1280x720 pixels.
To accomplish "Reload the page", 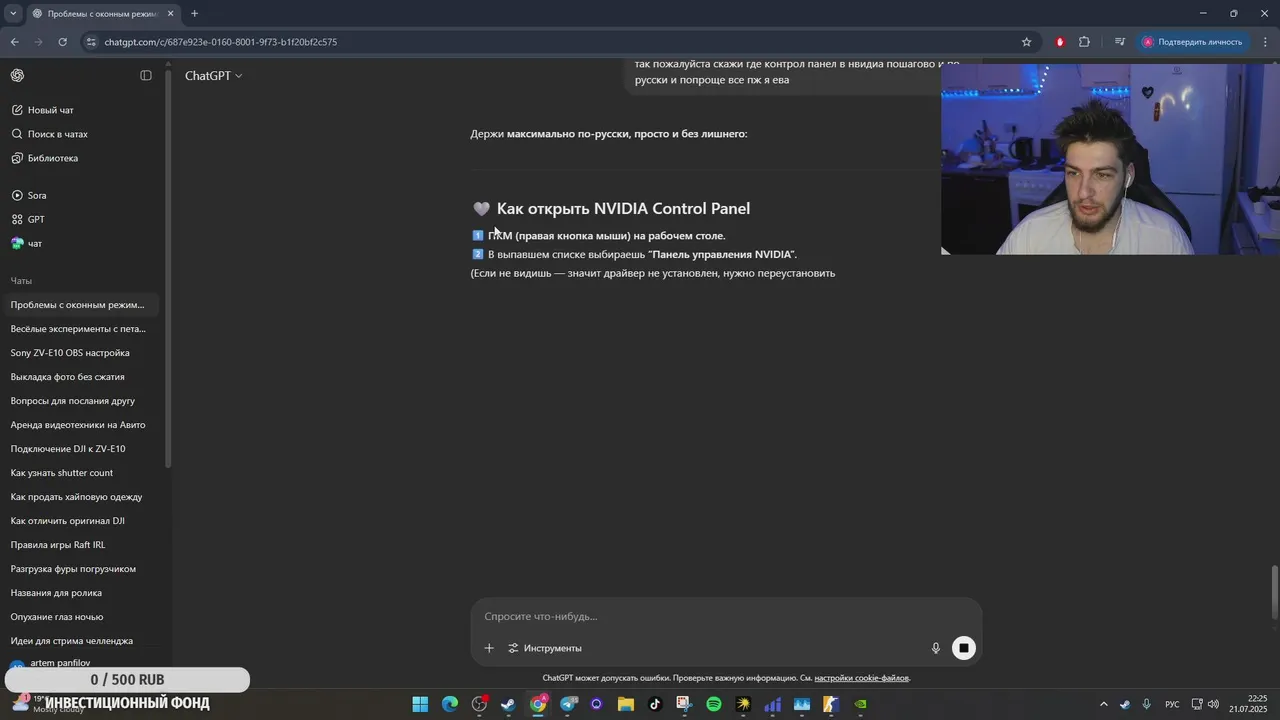I will [x=62, y=42].
